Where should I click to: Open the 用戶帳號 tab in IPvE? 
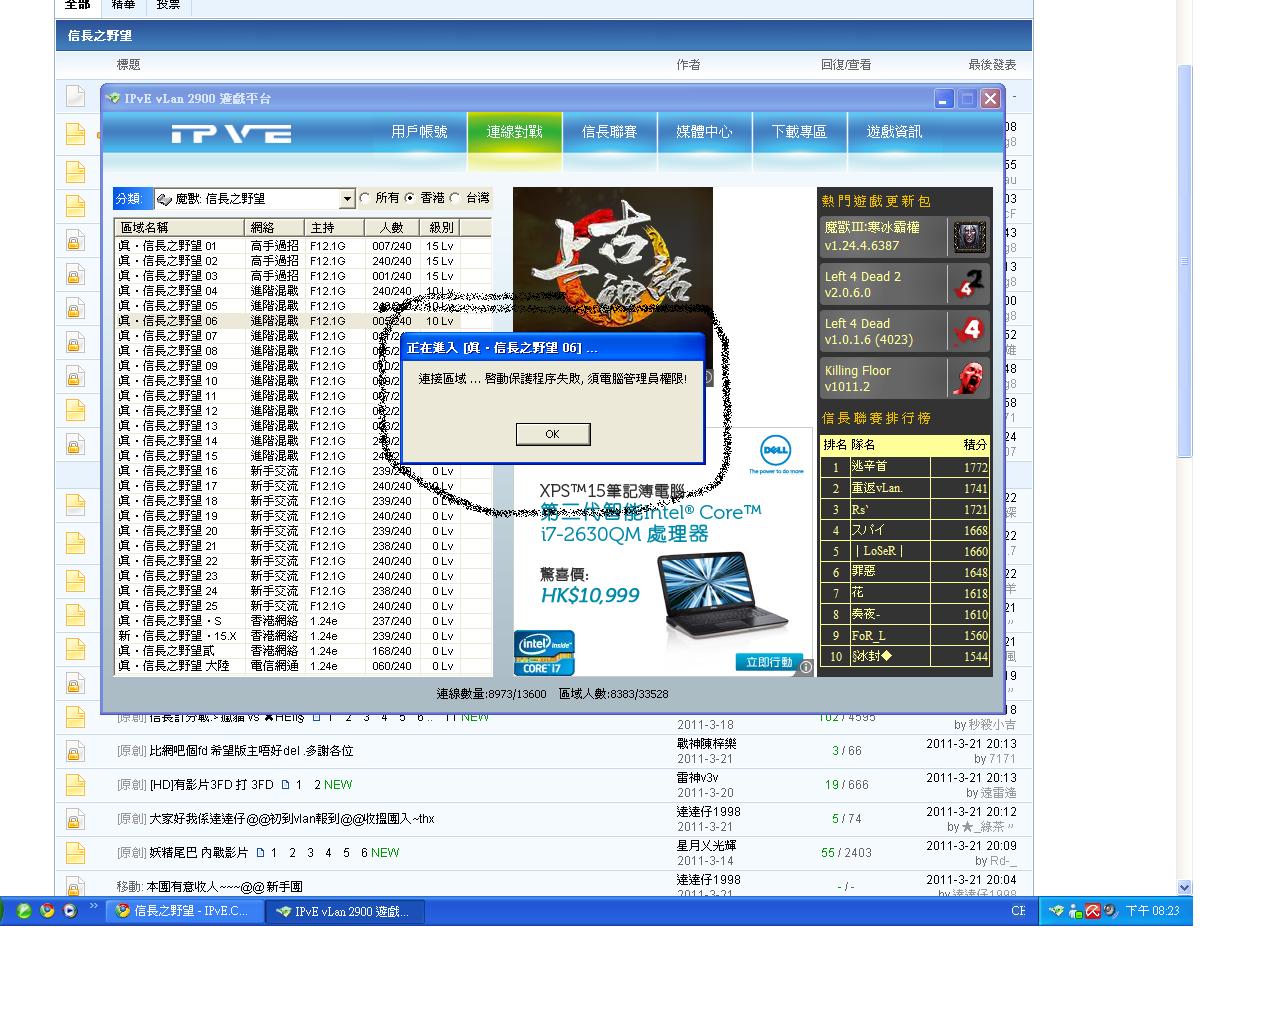[419, 132]
